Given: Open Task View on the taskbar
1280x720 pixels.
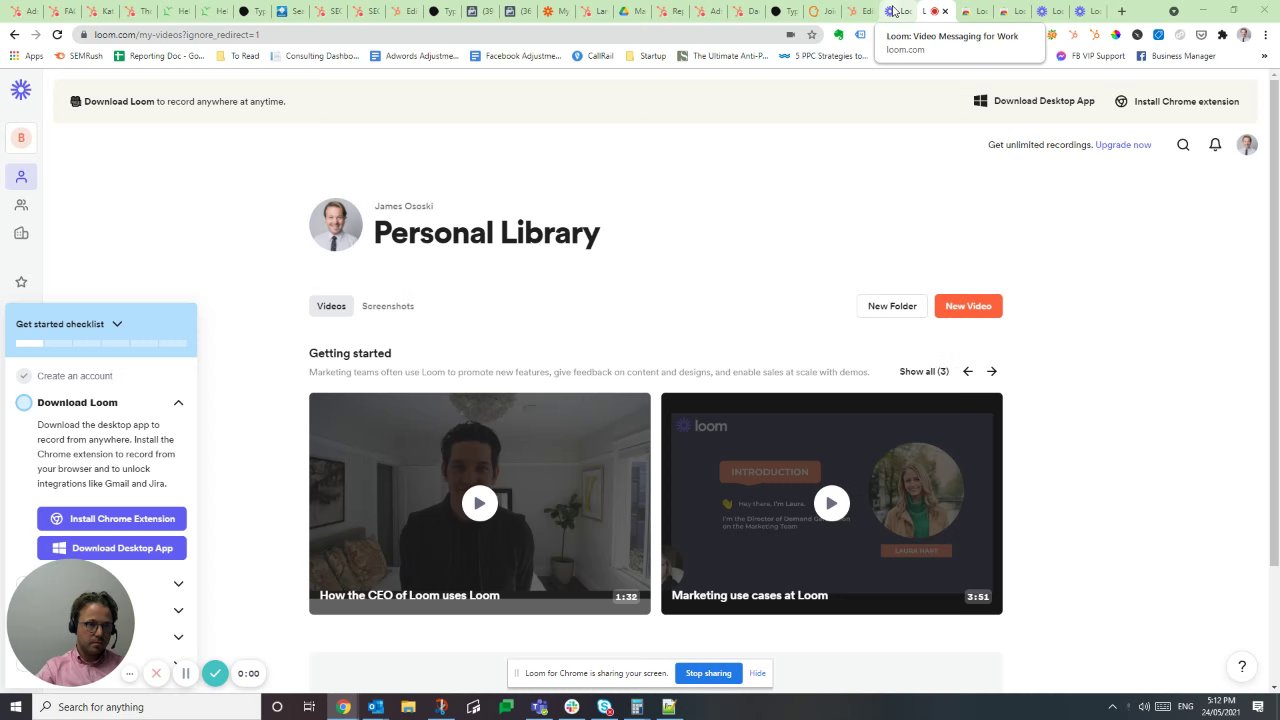Looking at the screenshot, I should coord(309,707).
